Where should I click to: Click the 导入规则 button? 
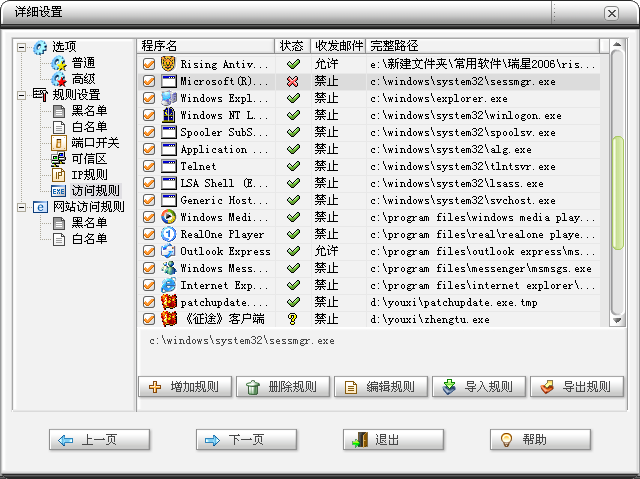point(479,387)
